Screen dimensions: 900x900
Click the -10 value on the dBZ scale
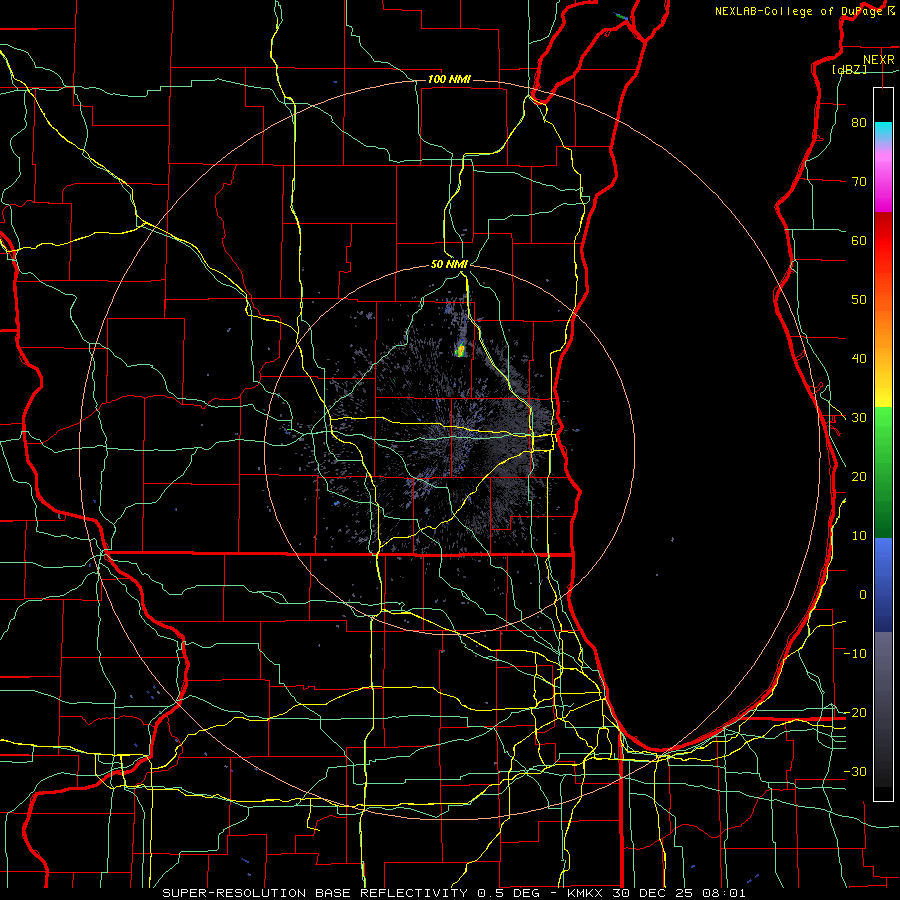pyautogui.click(x=855, y=654)
